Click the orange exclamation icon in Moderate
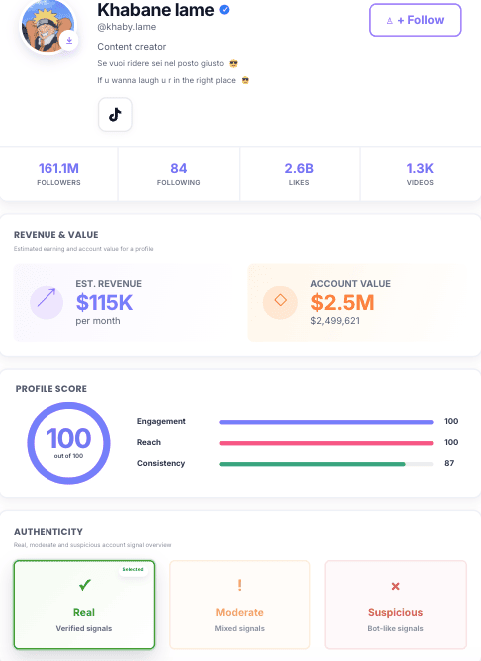 (x=239, y=585)
